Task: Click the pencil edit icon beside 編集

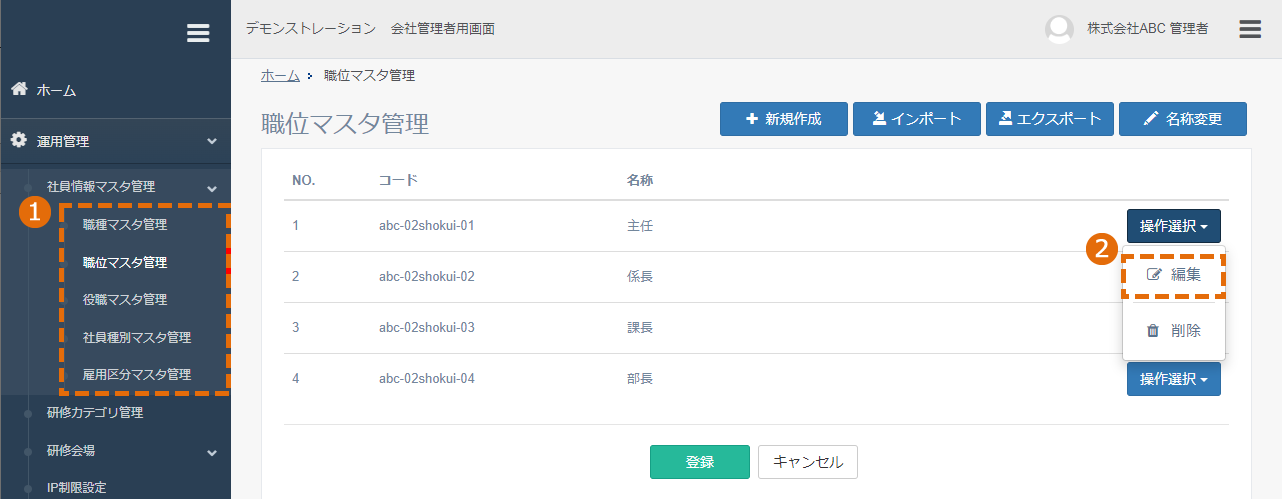Action: click(x=1154, y=275)
